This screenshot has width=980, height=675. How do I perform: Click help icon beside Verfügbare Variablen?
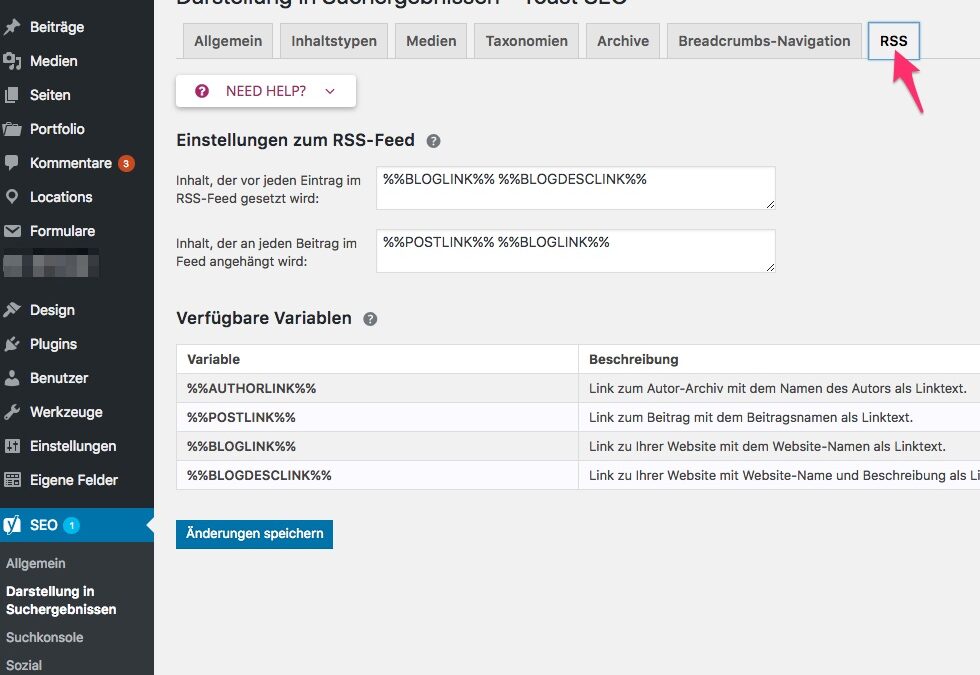click(370, 319)
